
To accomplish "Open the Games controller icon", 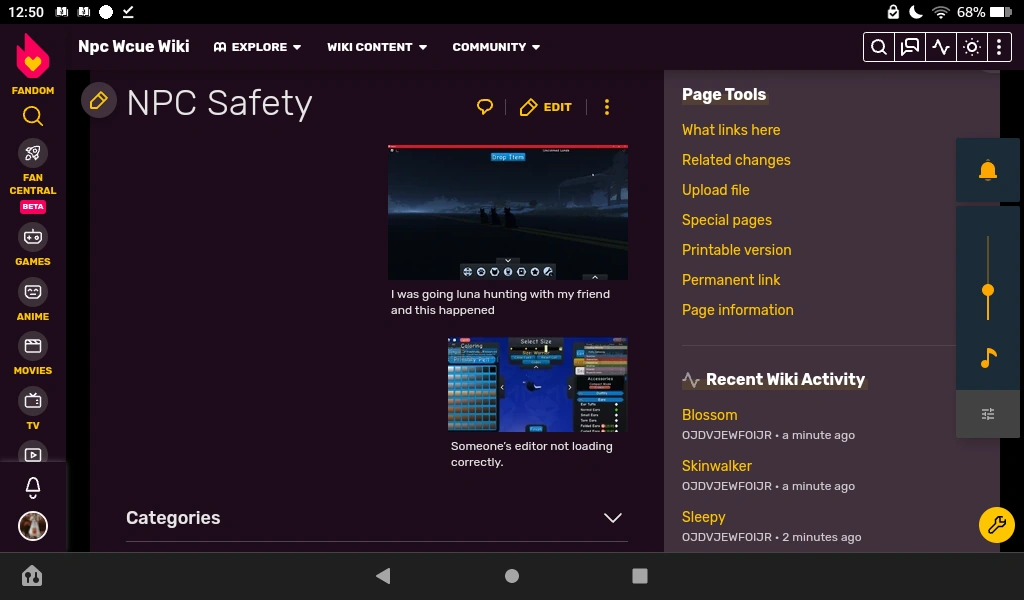I will click(x=33, y=237).
